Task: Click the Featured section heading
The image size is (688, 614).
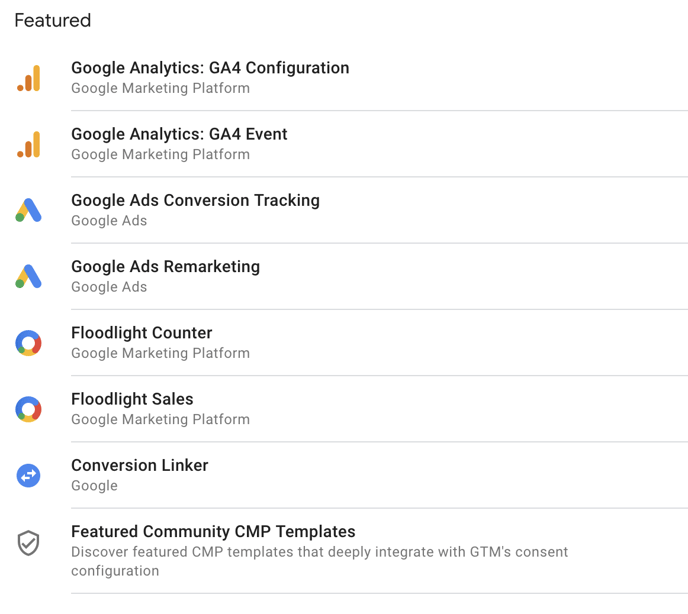Action: point(53,21)
